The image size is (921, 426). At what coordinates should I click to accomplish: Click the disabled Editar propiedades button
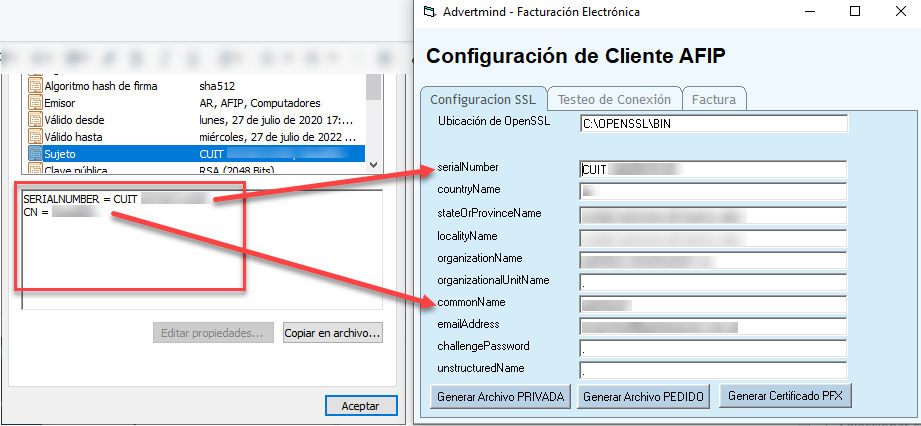213,333
